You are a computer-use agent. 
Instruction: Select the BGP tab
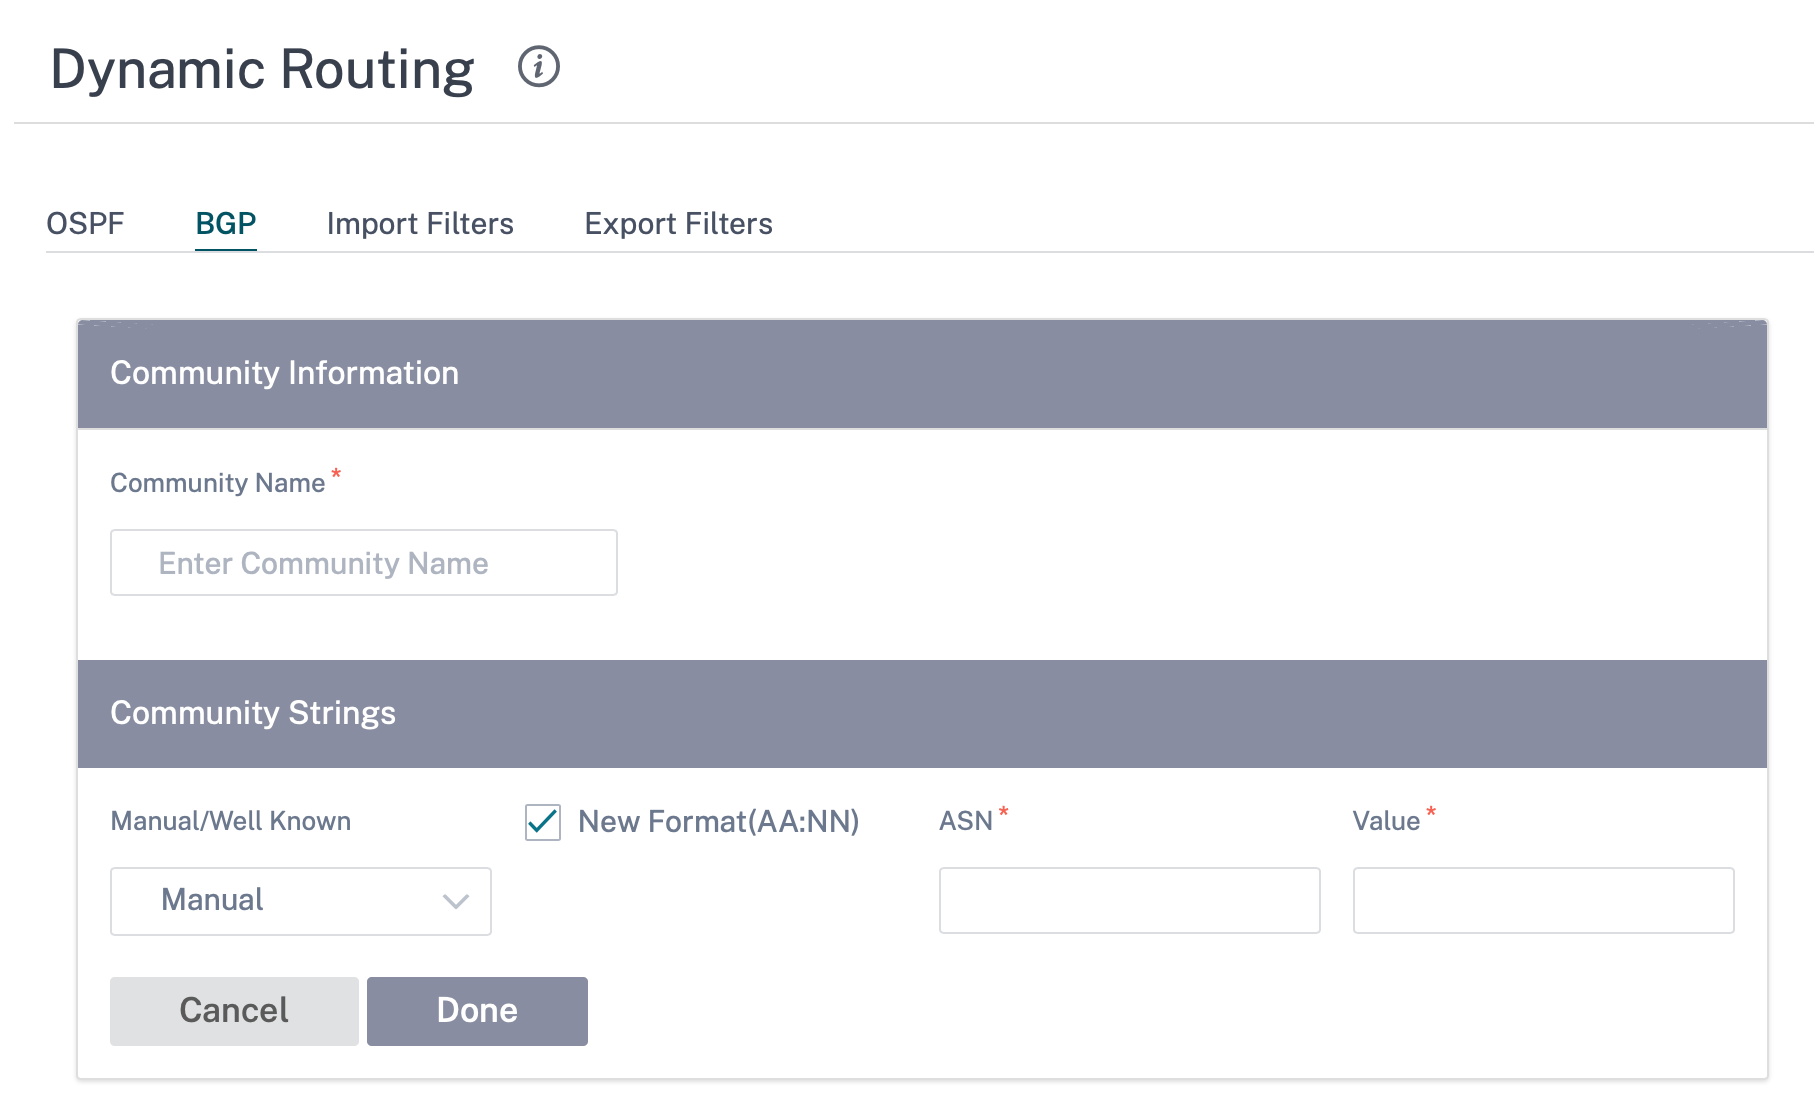[226, 223]
